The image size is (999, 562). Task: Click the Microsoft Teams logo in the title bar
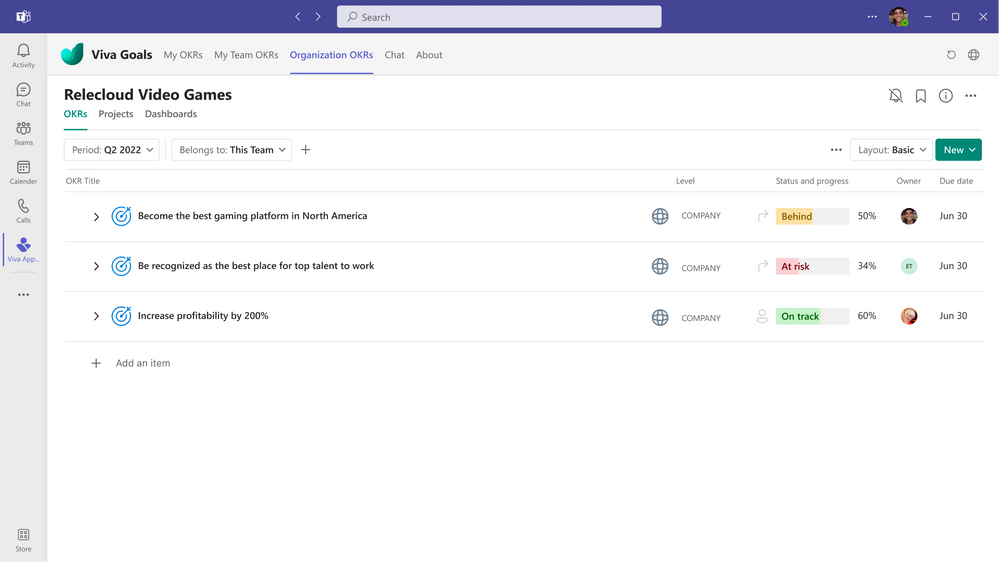(x=24, y=17)
